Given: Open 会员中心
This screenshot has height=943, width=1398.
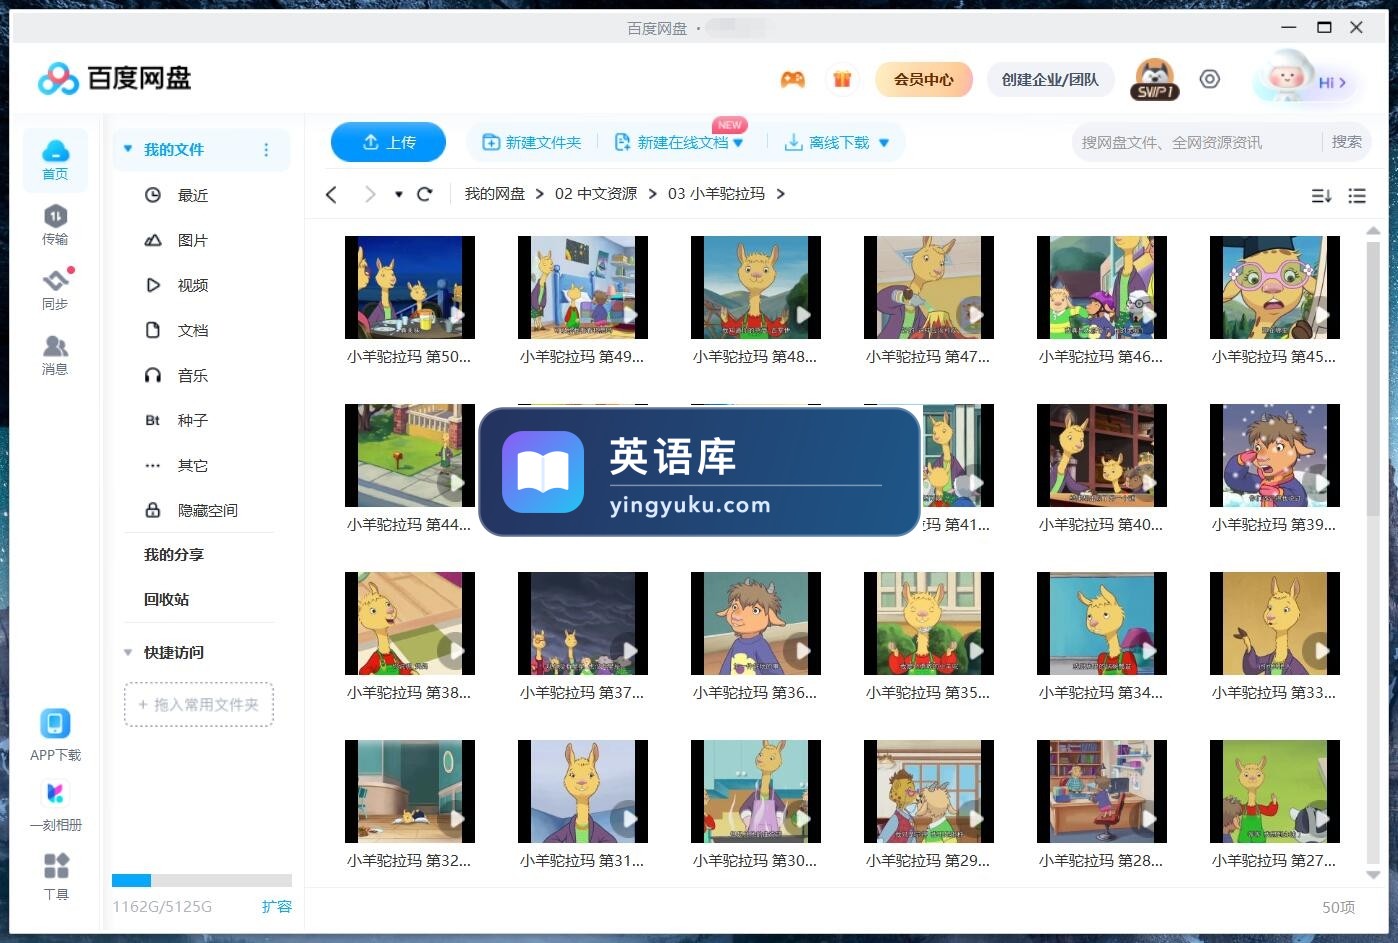Looking at the screenshot, I should (923, 79).
